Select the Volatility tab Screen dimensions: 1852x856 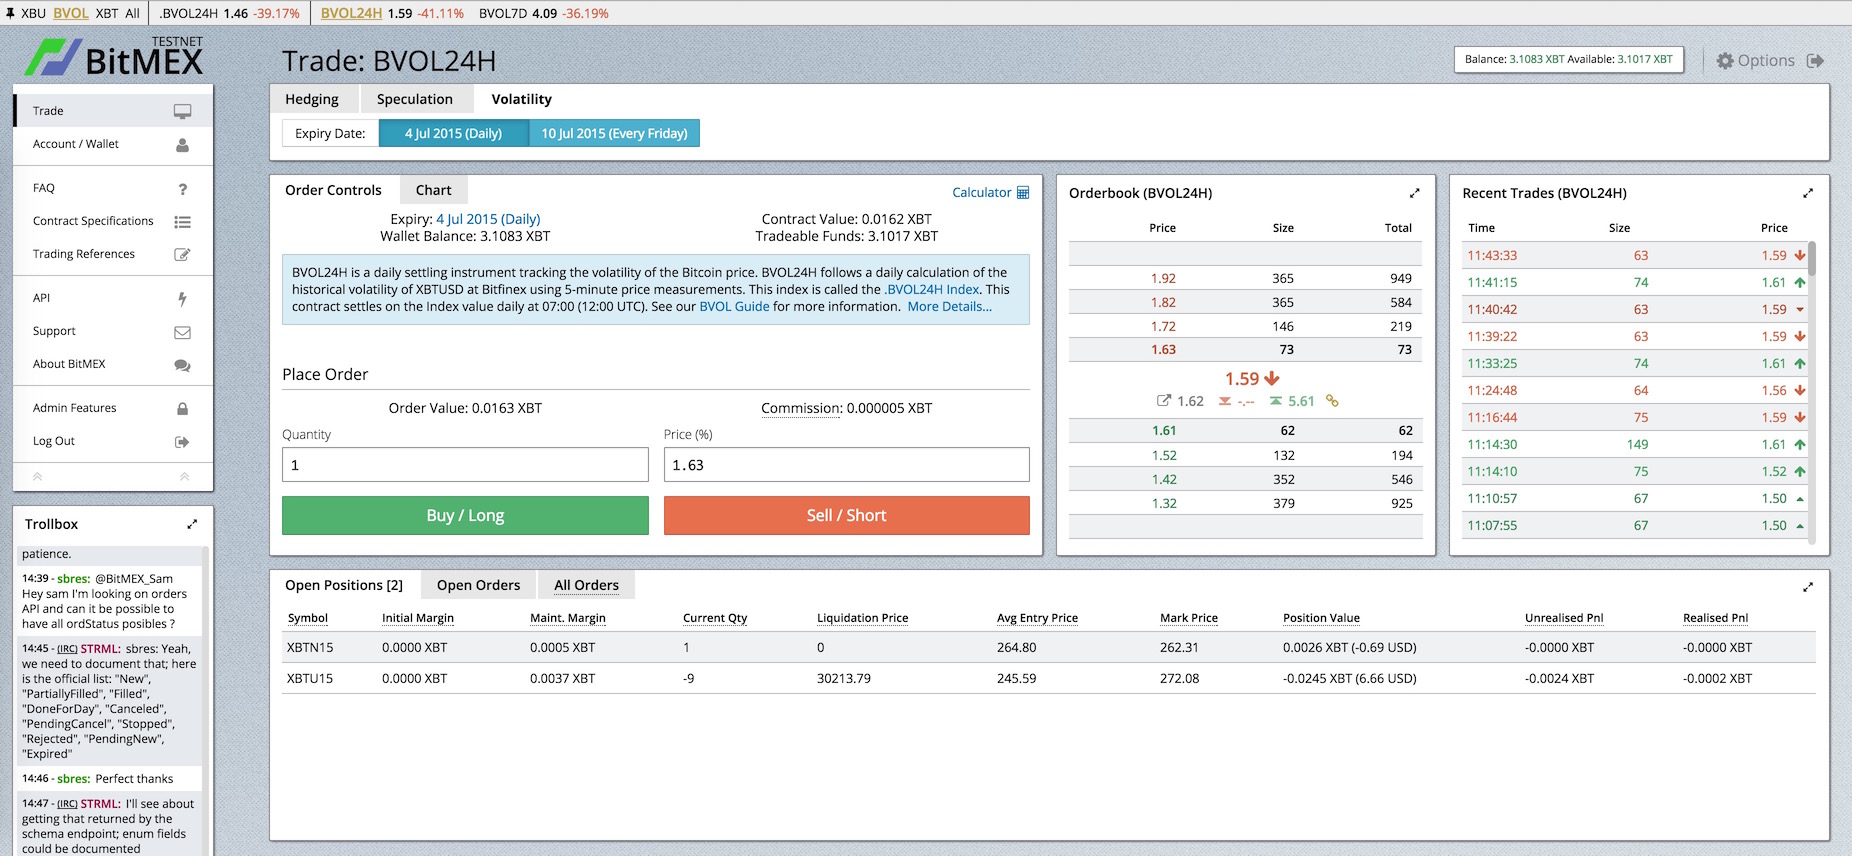(522, 99)
